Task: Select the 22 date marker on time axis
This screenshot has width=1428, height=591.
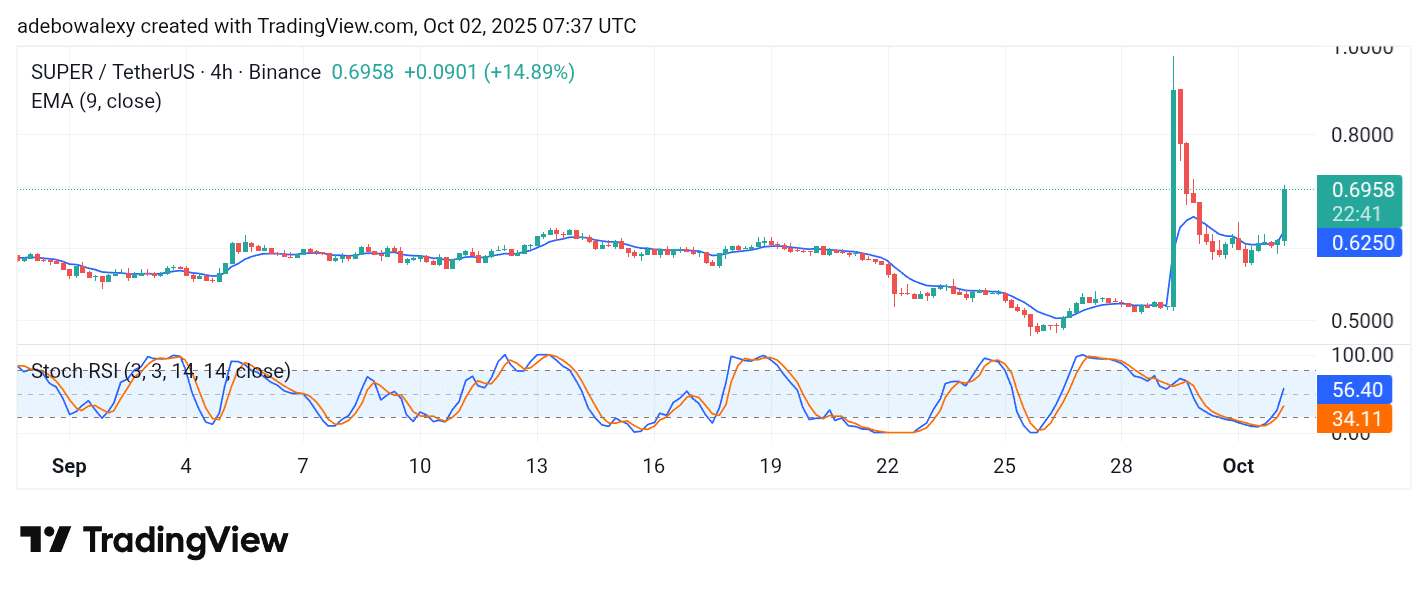Action: click(x=887, y=467)
